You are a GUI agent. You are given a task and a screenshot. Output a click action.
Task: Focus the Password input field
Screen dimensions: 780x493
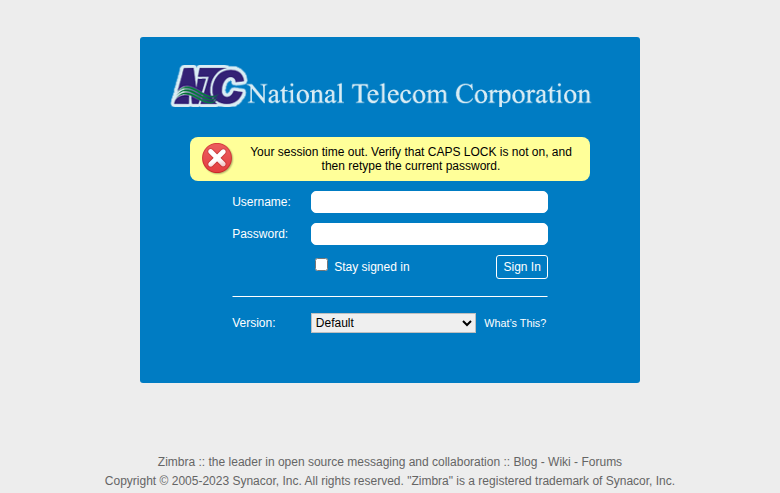pyautogui.click(x=429, y=234)
